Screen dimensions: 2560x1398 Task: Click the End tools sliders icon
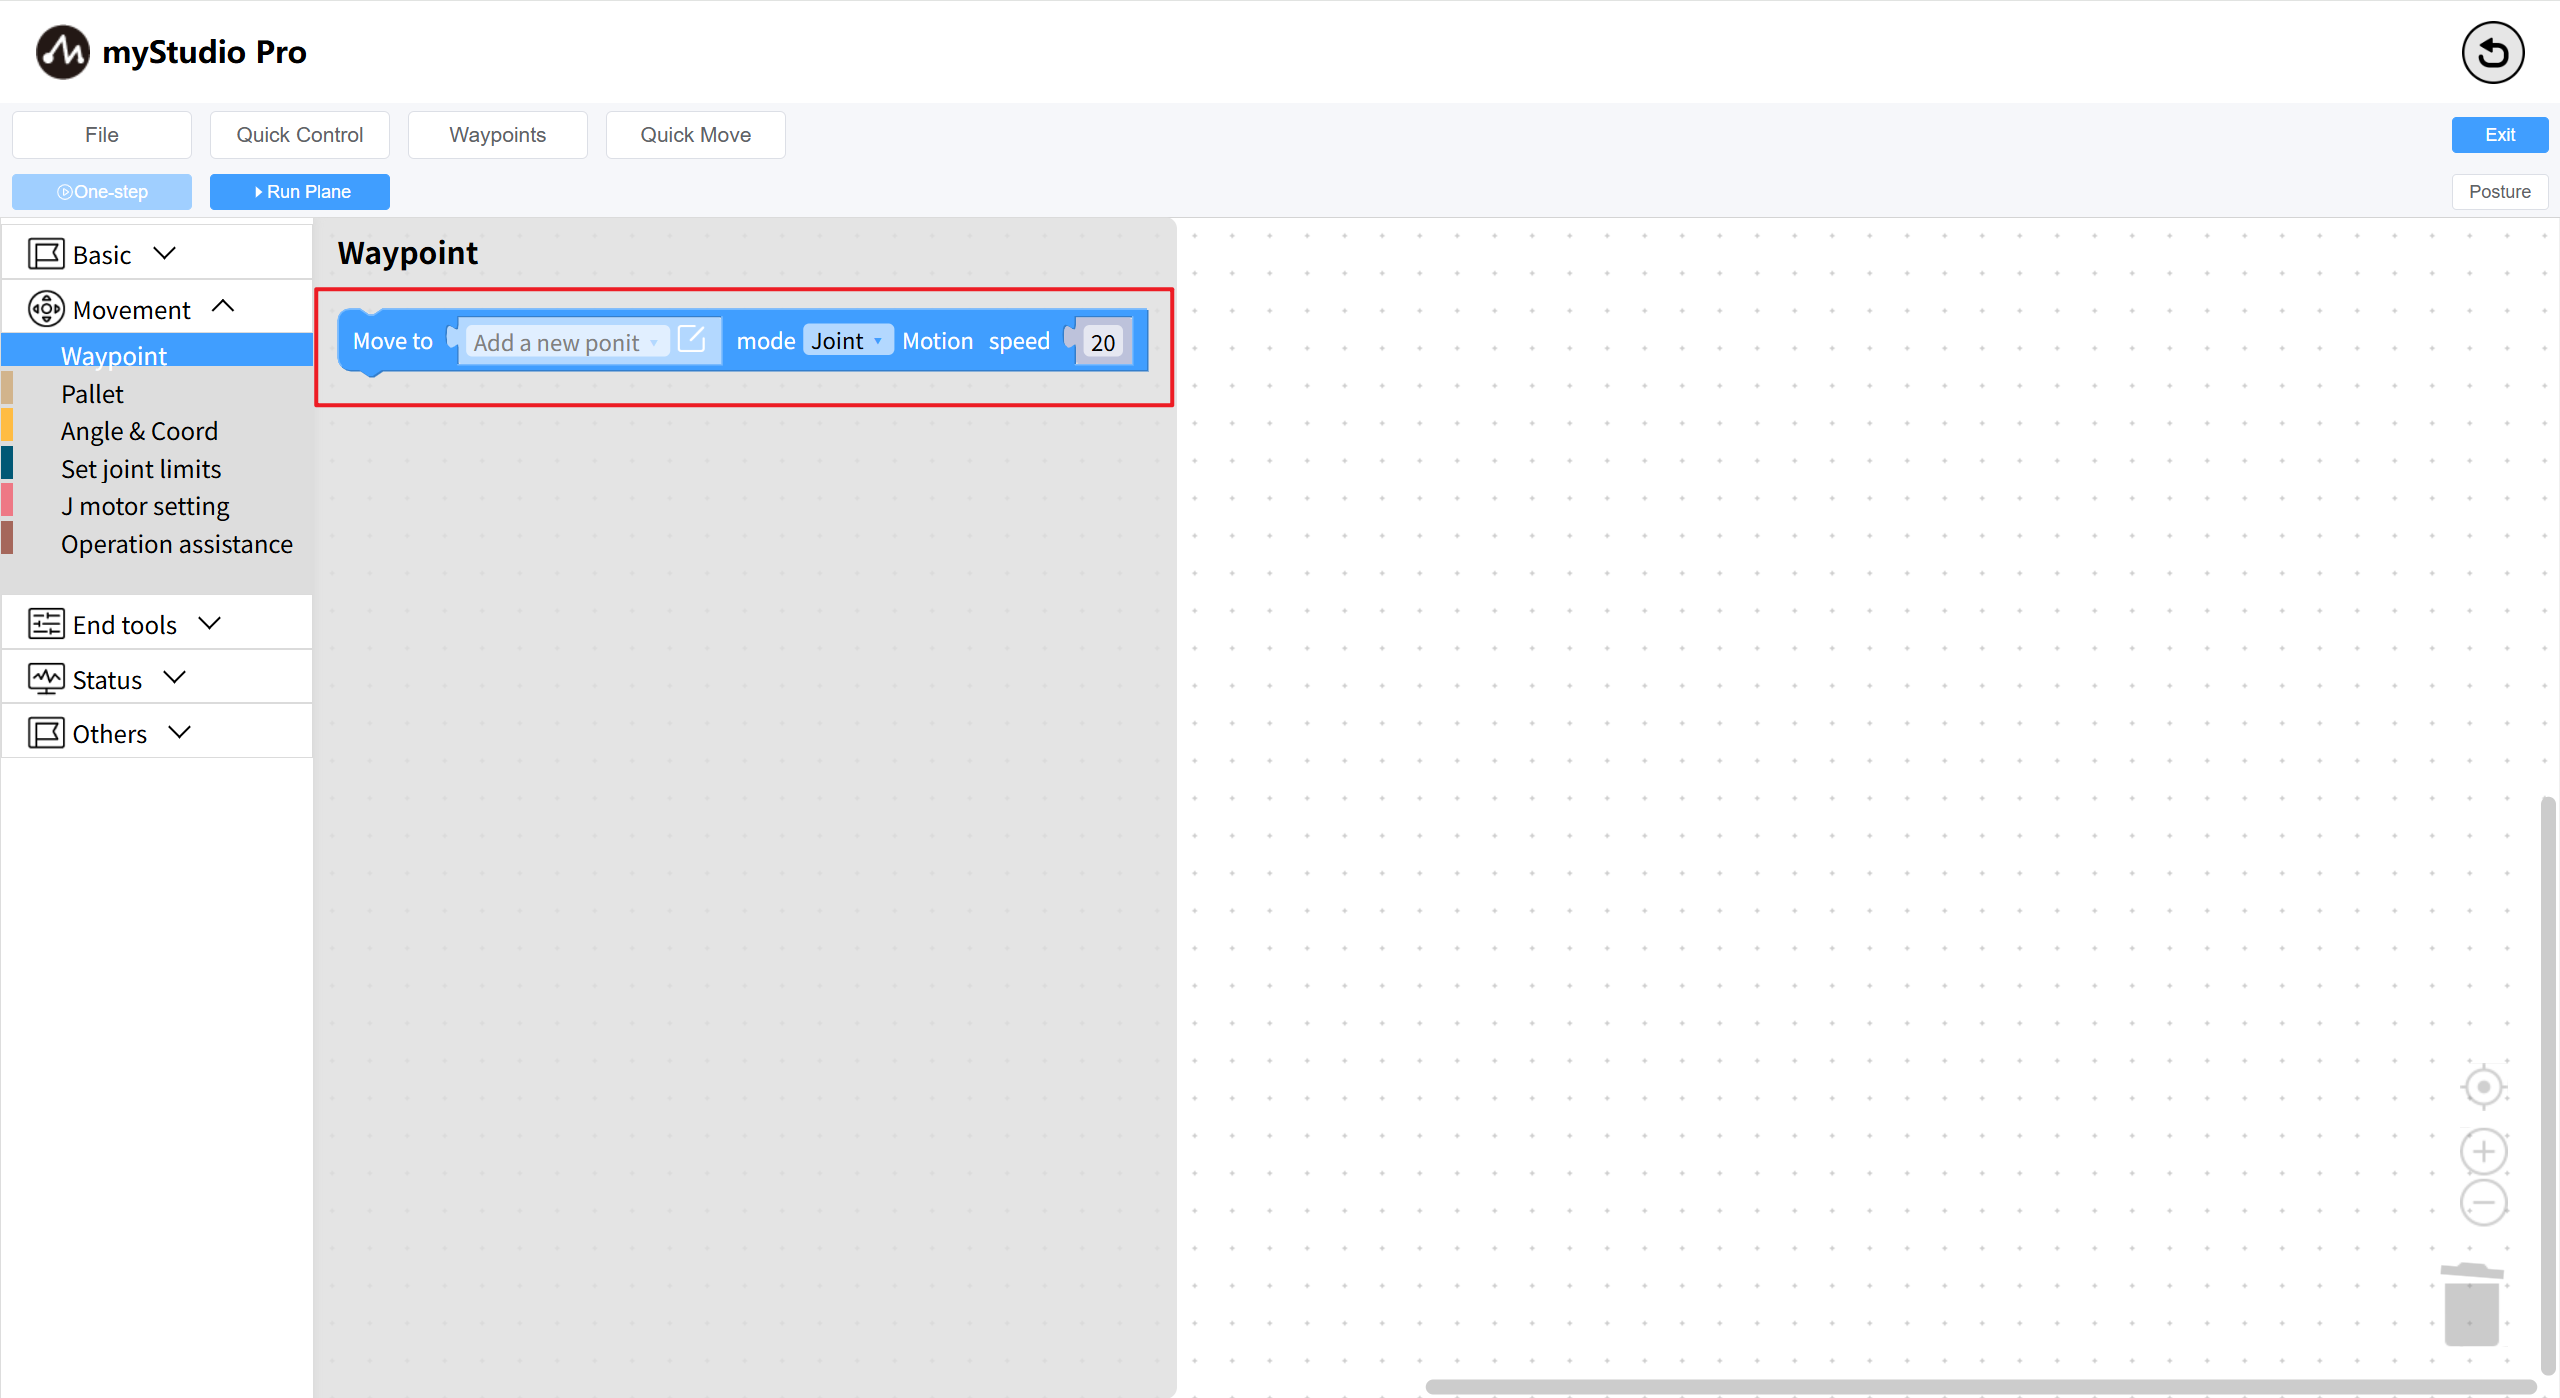pos(46,624)
